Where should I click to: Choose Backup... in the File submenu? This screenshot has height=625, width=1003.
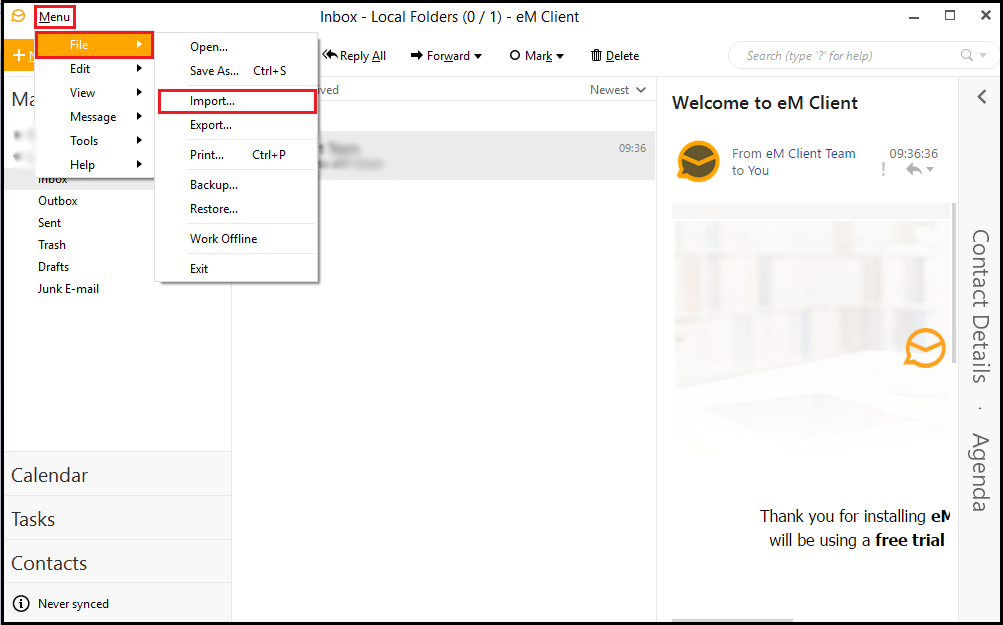(213, 185)
